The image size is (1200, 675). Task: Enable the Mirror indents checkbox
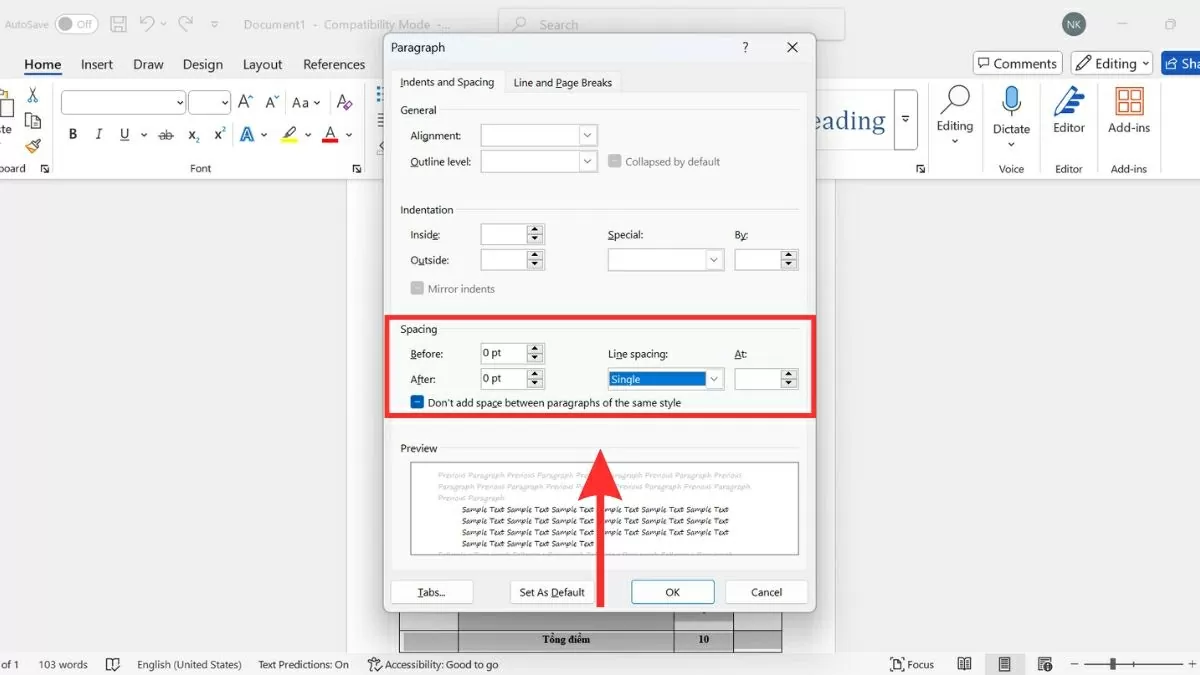(417, 289)
